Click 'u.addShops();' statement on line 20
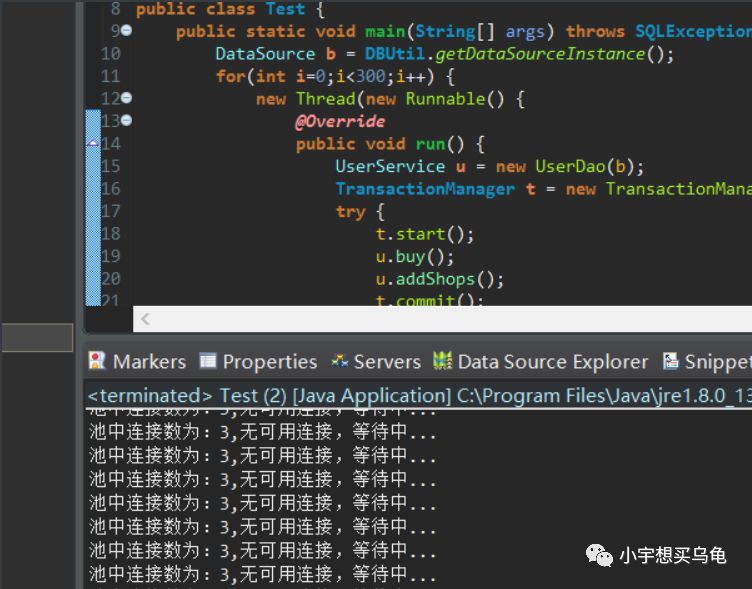The image size is (752, 589). tap(440, 279)
